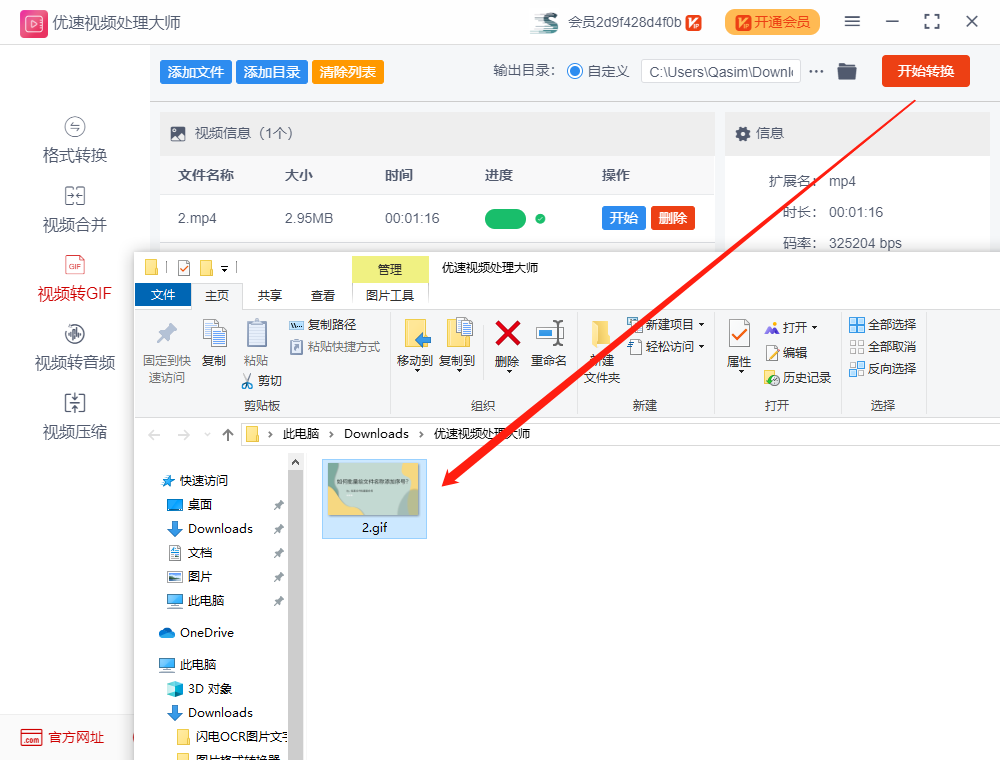Switch to the 查看 ribbon tab
Image resolution: width=1000 pixels, height=760 pixels.
coord(323,295)
